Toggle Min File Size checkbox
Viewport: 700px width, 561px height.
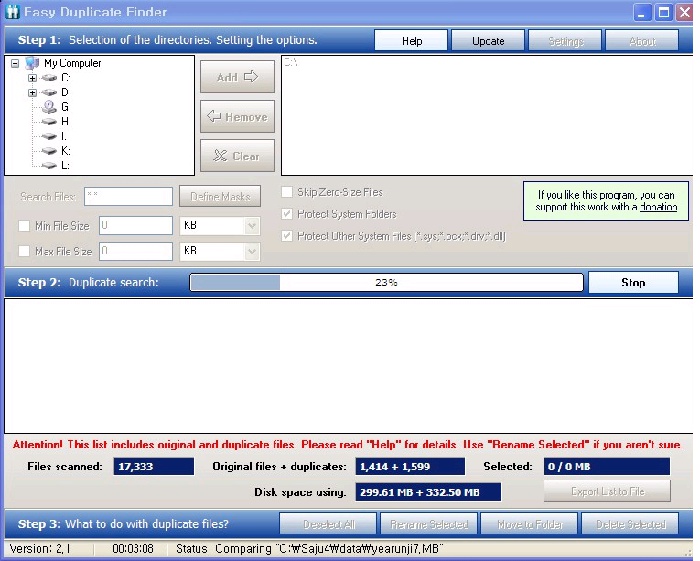24,226
